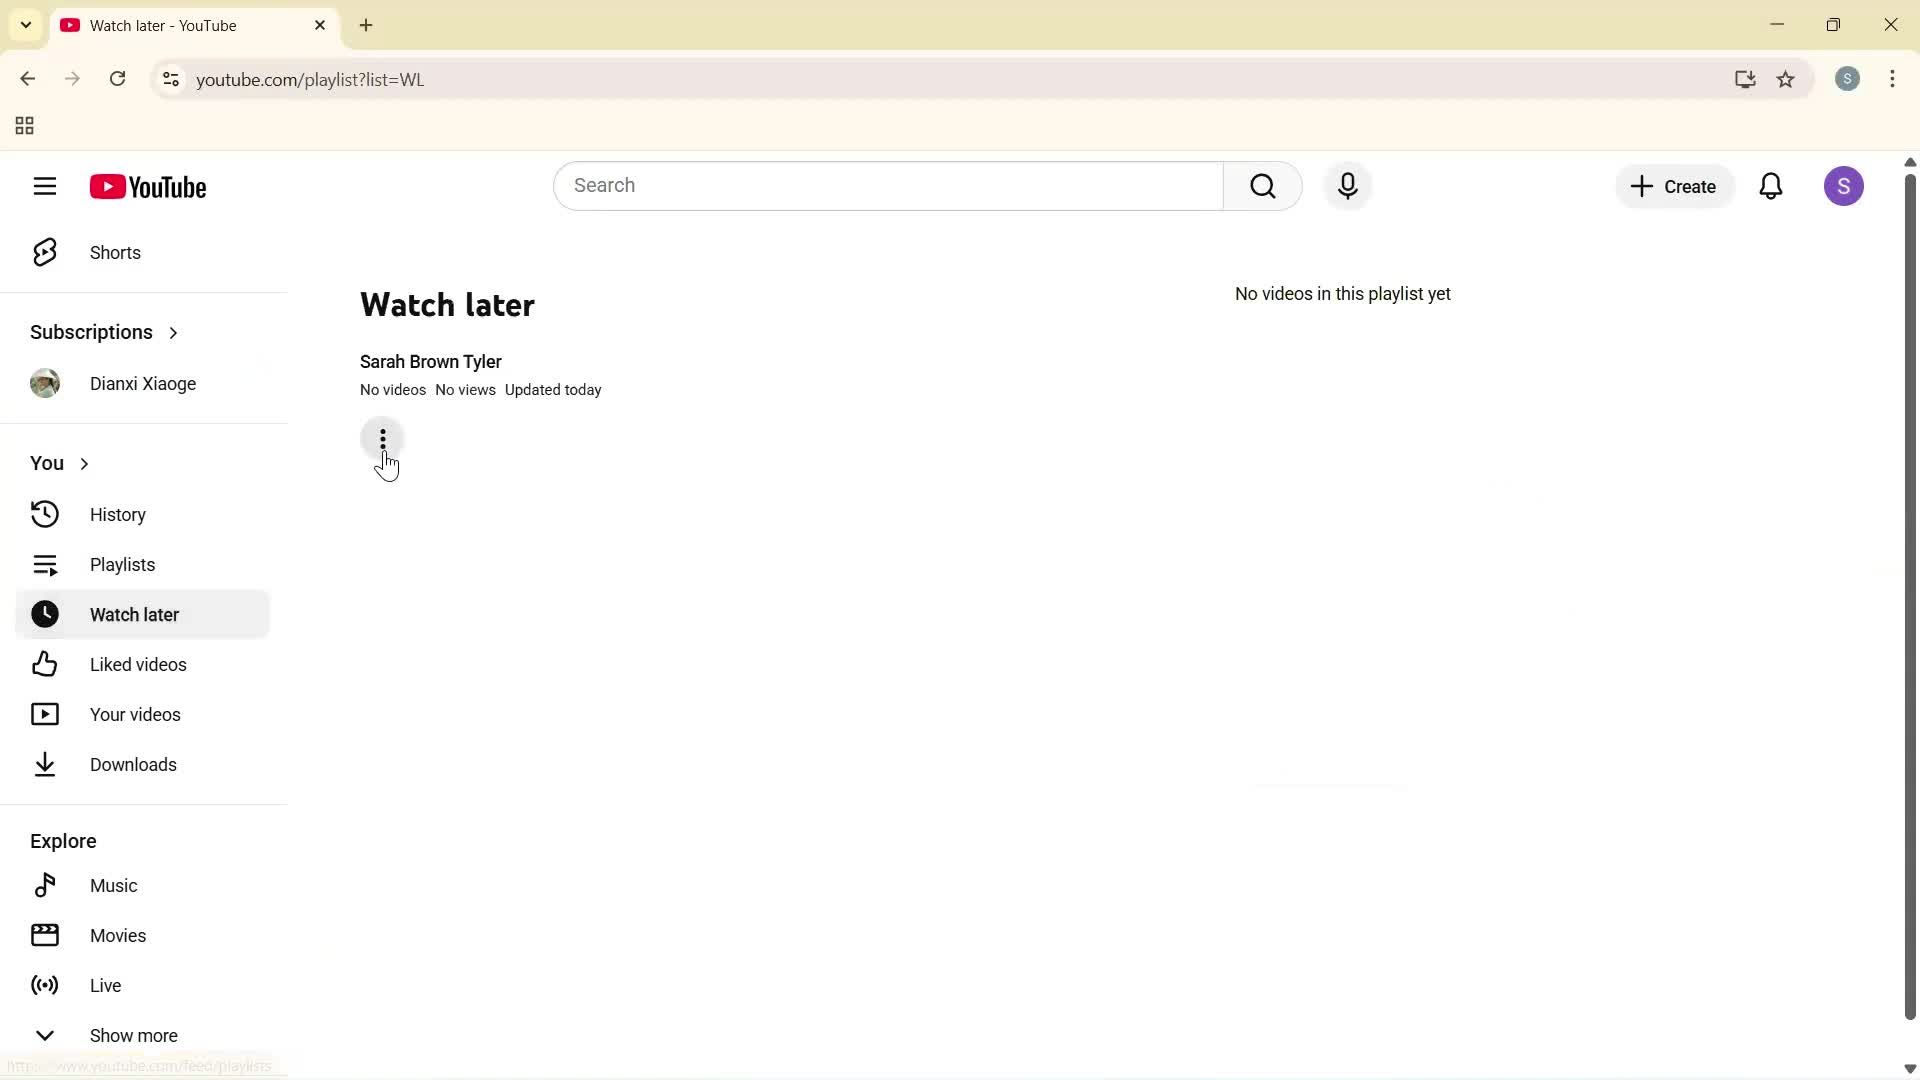The width and height of the screenshot is (1920, 1080).
Task: Open the Downloads section
Action: (x=133, y=764)
